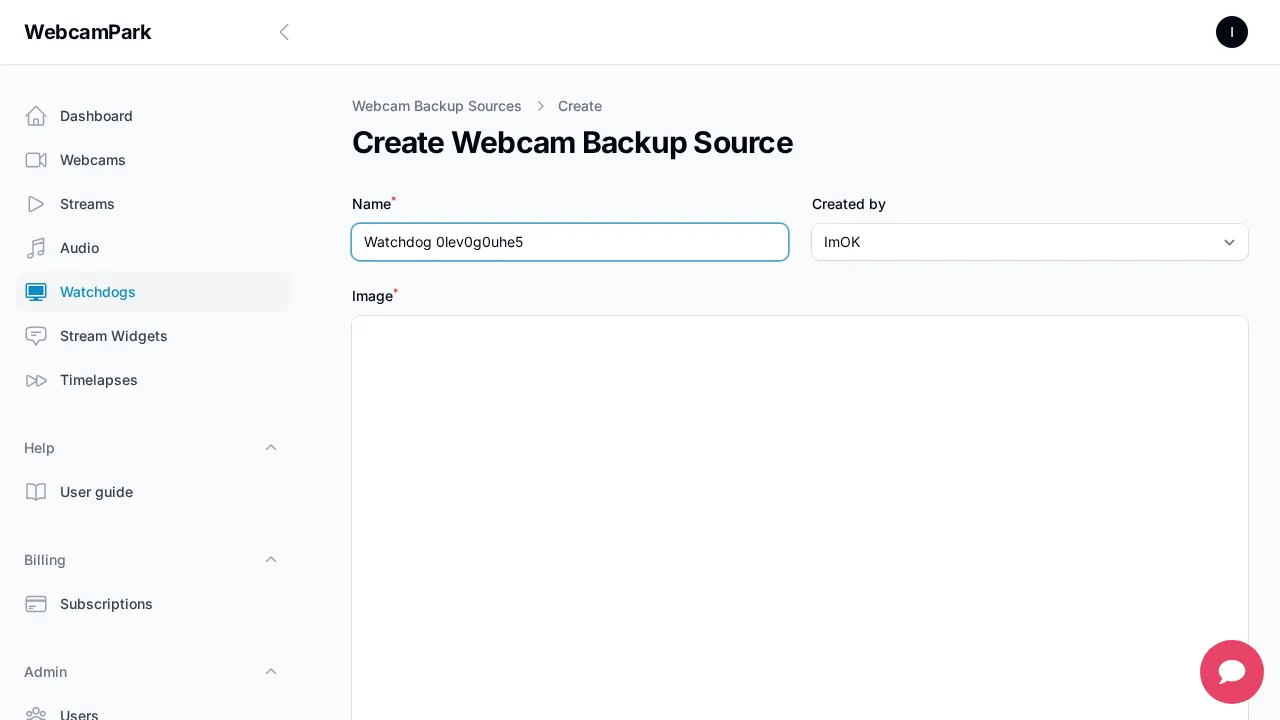Click the Streams play icon

point(36,204)
